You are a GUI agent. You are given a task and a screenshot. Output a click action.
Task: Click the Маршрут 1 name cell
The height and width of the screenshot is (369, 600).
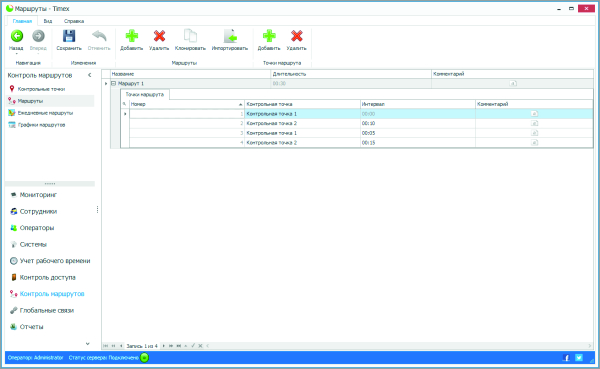[x=191, y=83]
